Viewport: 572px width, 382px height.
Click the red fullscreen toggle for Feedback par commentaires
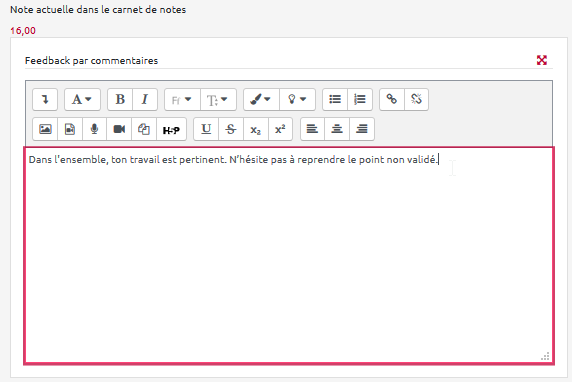pos(542,60)
